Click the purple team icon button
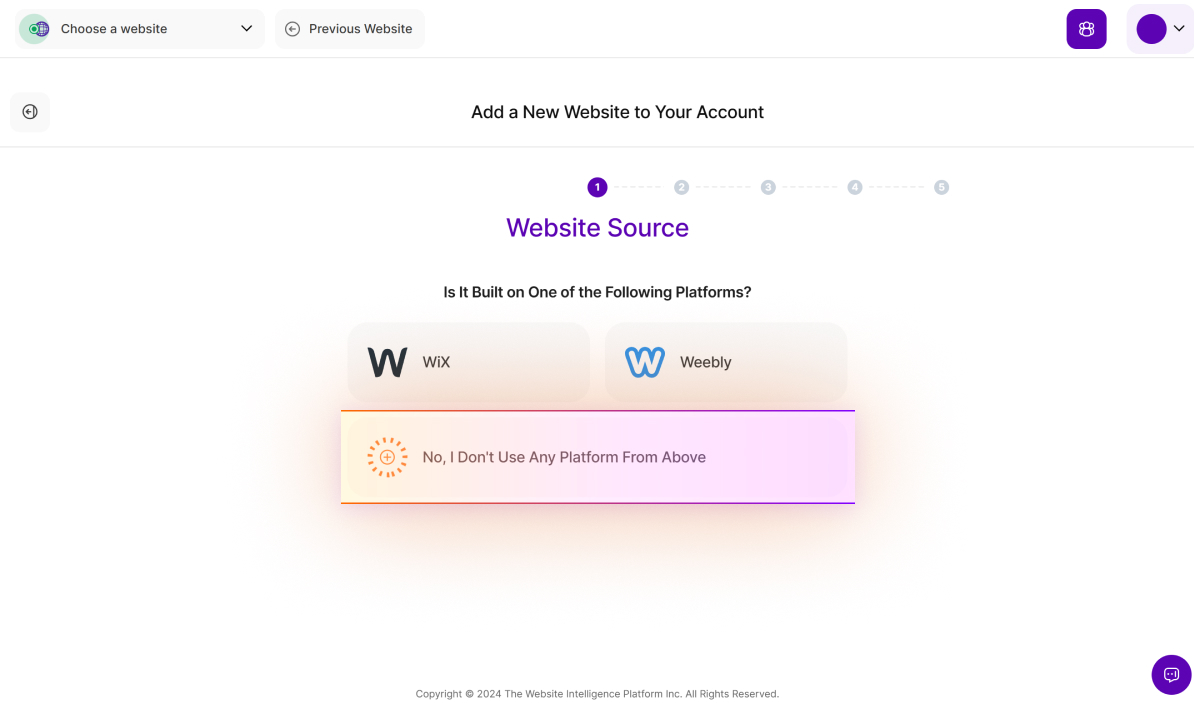 tap(1086, 29)
